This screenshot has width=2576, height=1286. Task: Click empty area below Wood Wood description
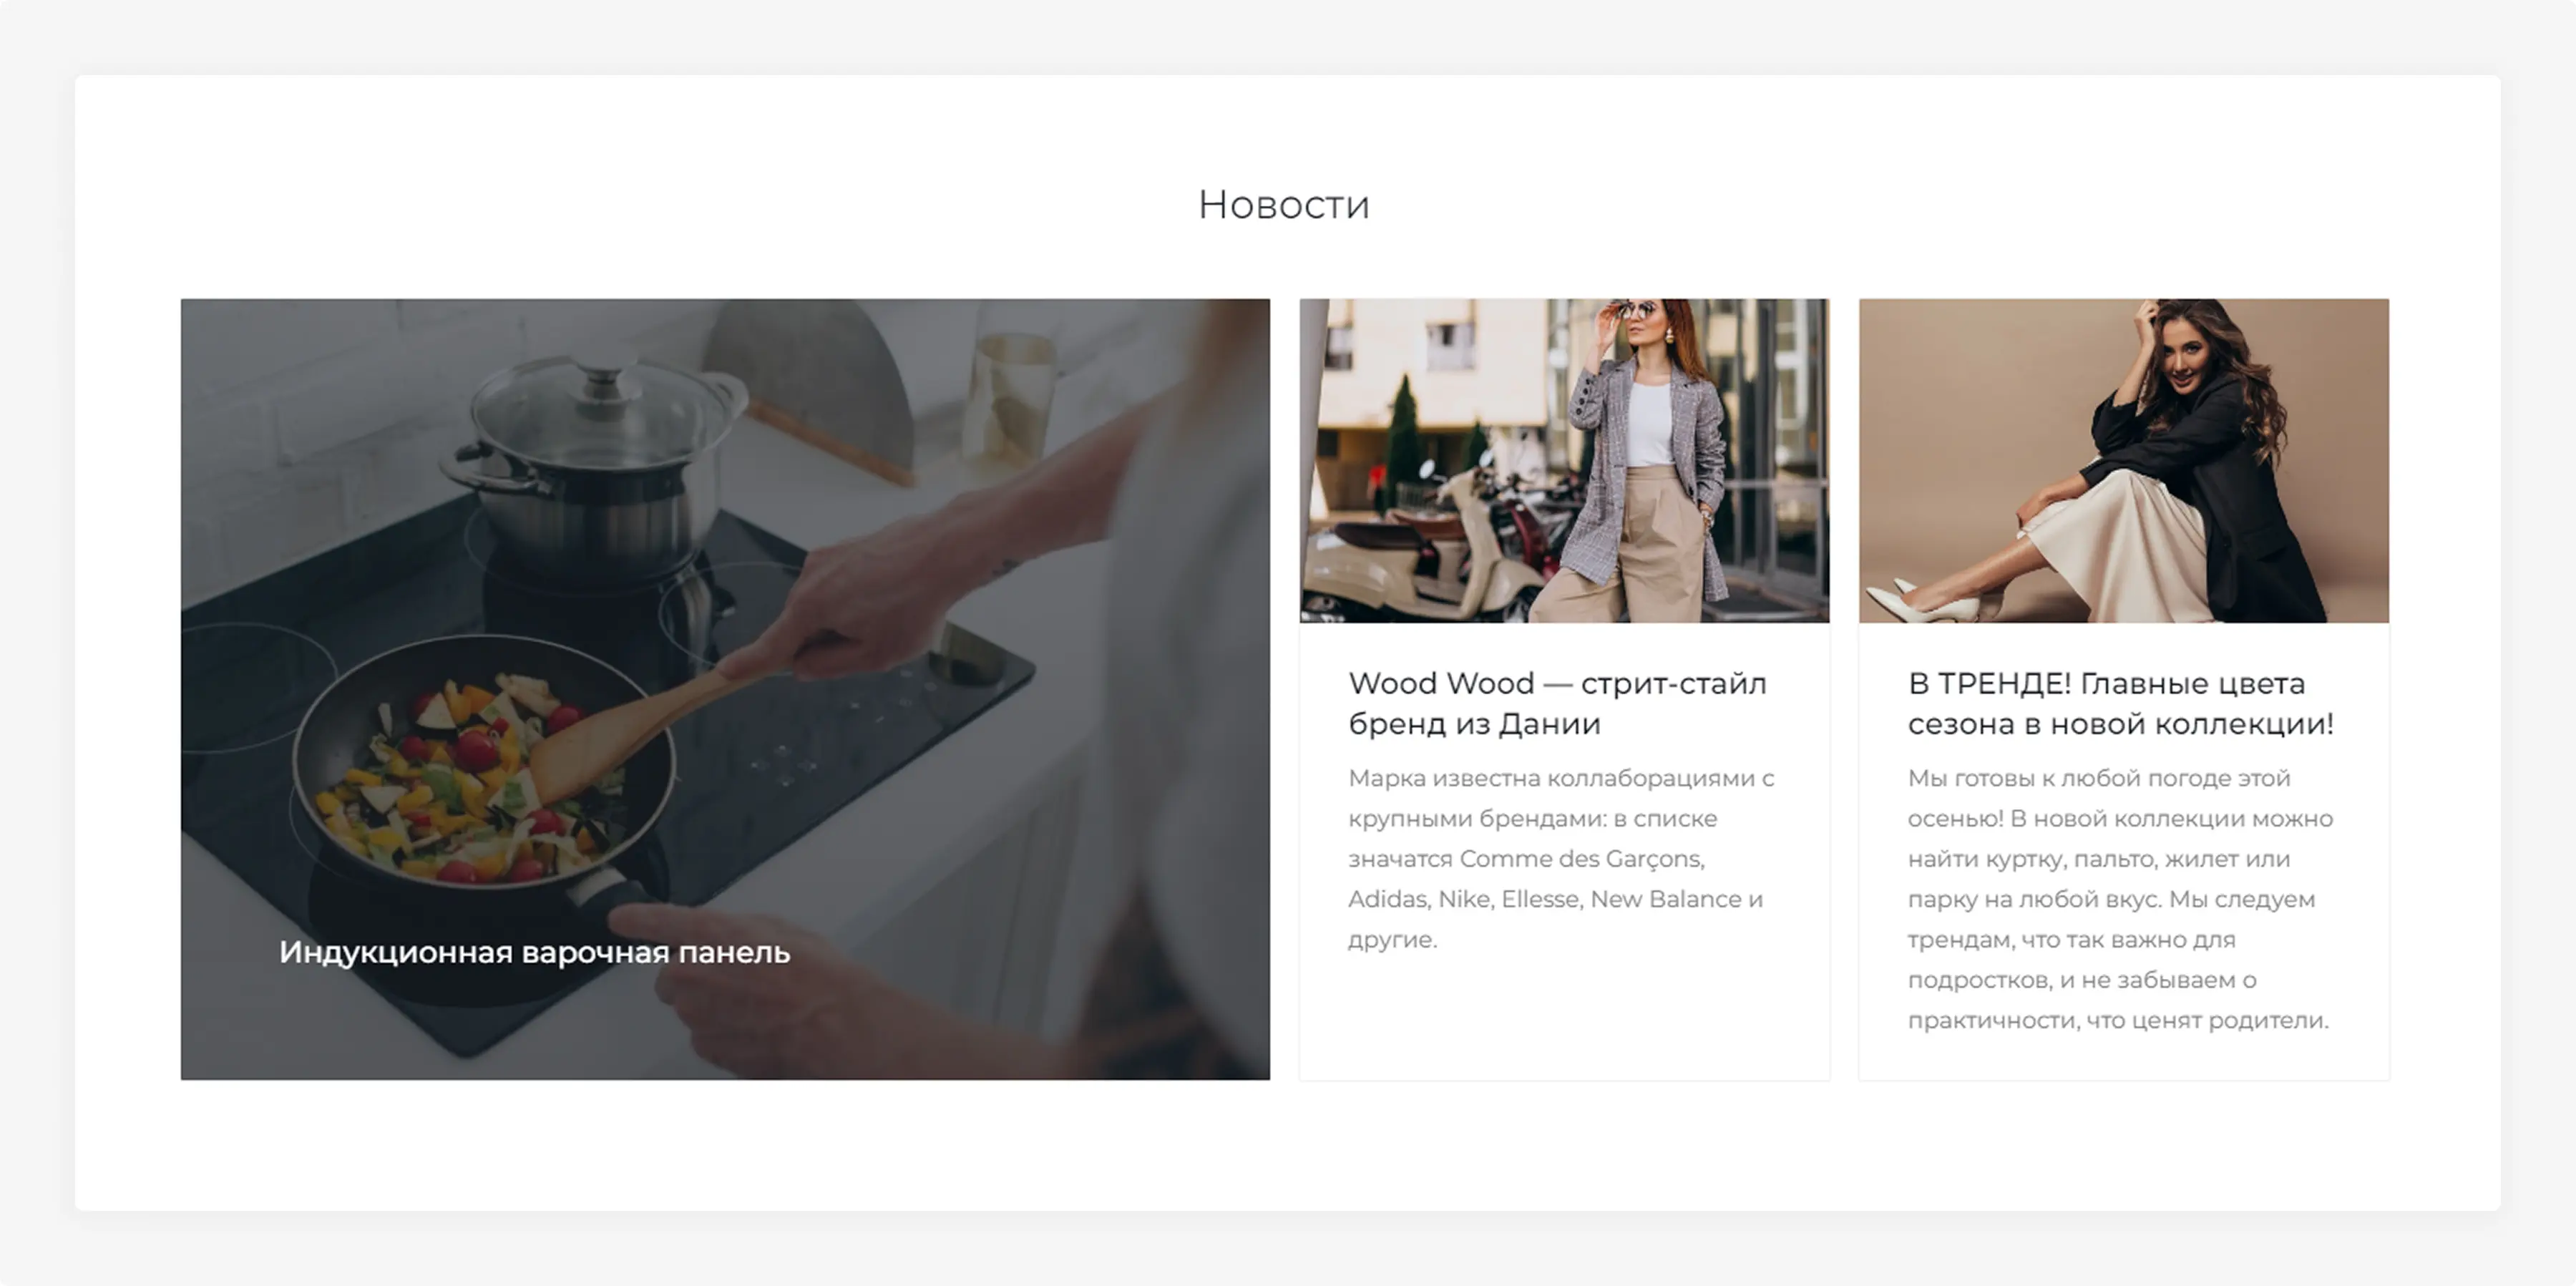(1564, 1015)
